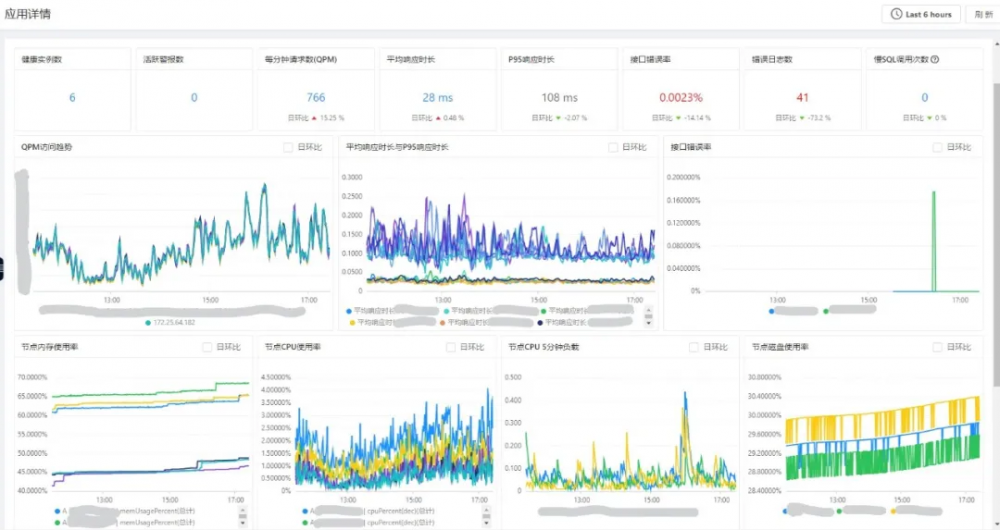Screen dimensions: 1000x530
Task: Click the 刷新 refresh button
Action: click(x=984, y=14)
